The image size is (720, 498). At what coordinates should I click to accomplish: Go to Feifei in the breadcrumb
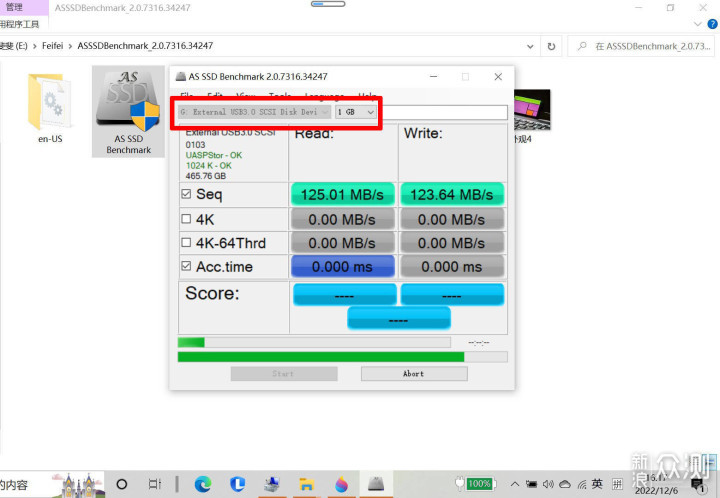pyautogui.click(x=52, y=46)
